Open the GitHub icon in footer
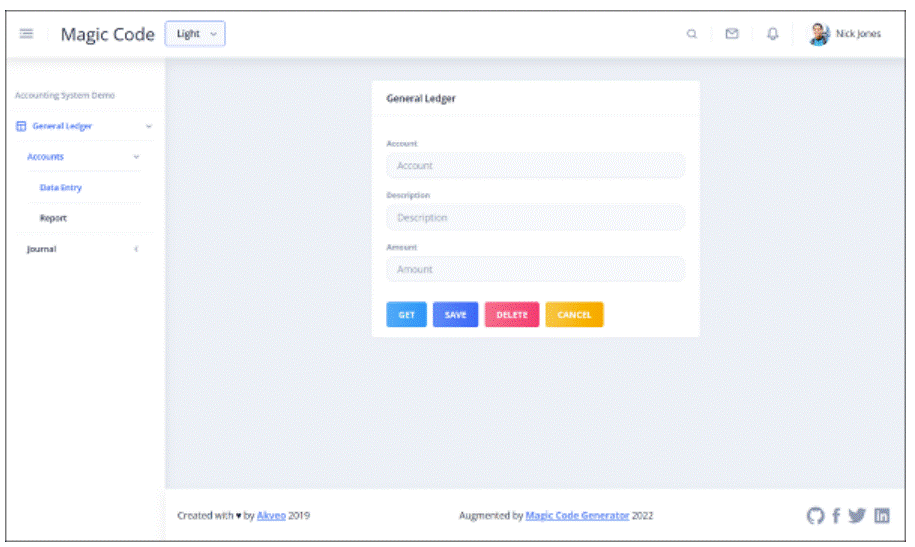Image resolution: width=915 pixels, height=547 pixels. (x=815, y=515)
